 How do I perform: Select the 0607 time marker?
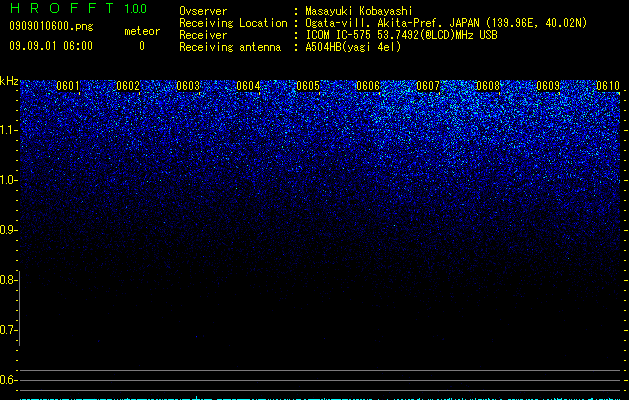(428, 86)
